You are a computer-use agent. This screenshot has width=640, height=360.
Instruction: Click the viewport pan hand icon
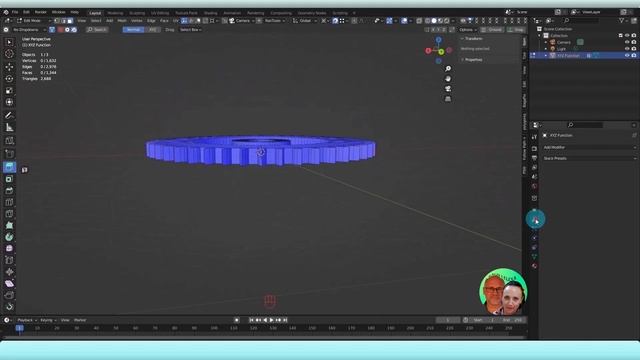(448, 79)
